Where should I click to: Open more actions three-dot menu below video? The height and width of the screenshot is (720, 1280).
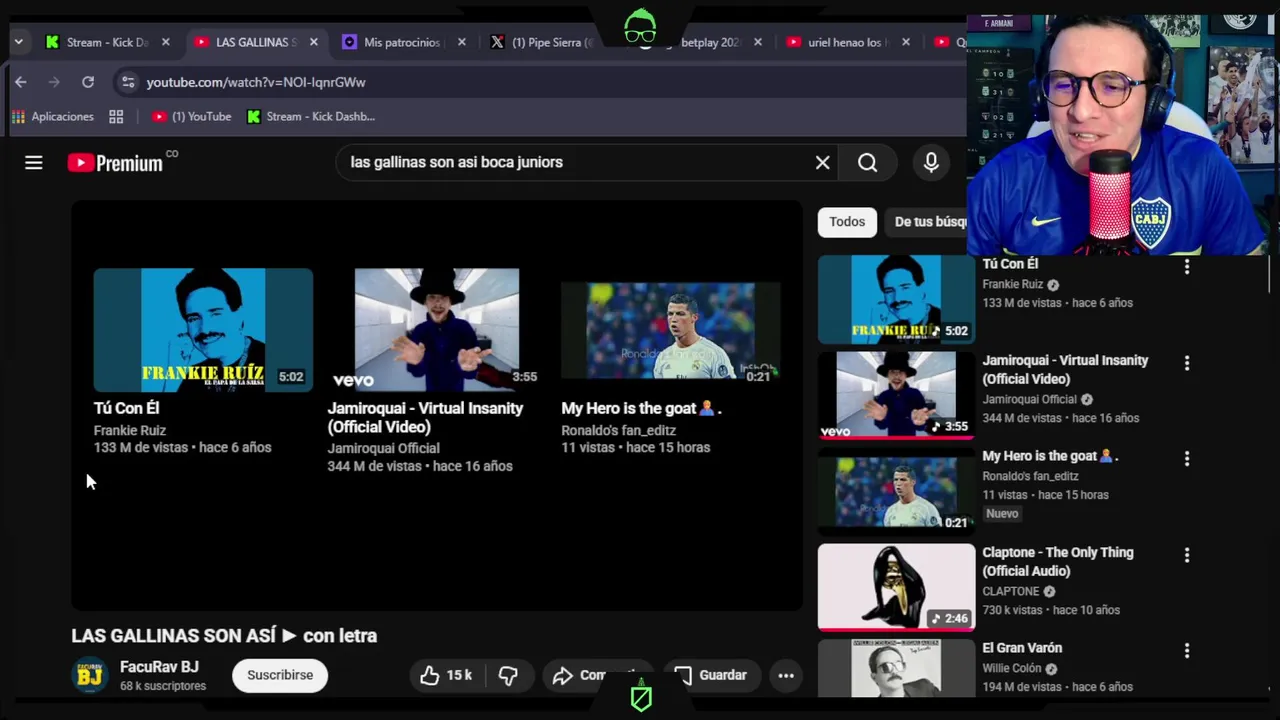(786, 676)
